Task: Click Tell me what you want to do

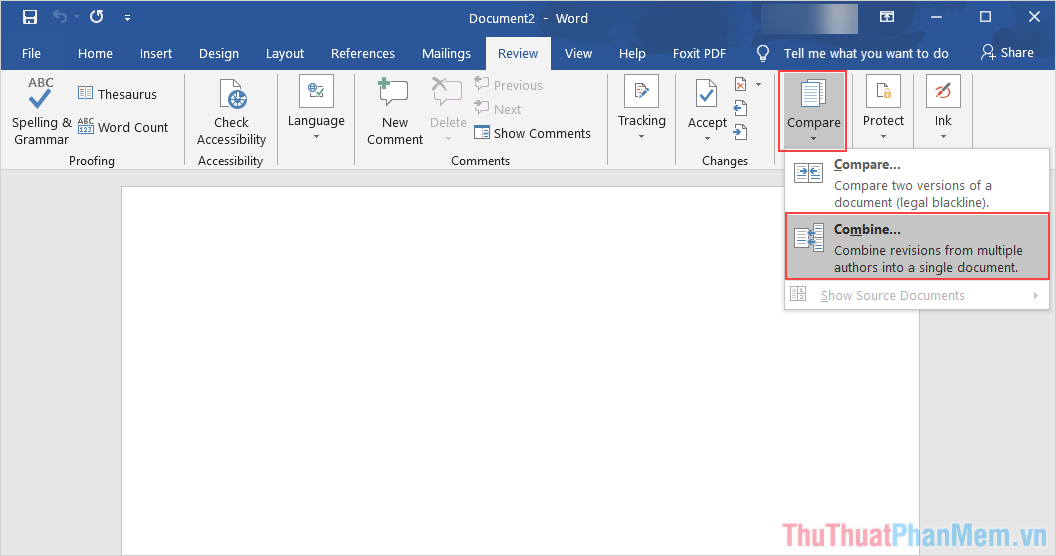Action: click(x=853, y=53)
